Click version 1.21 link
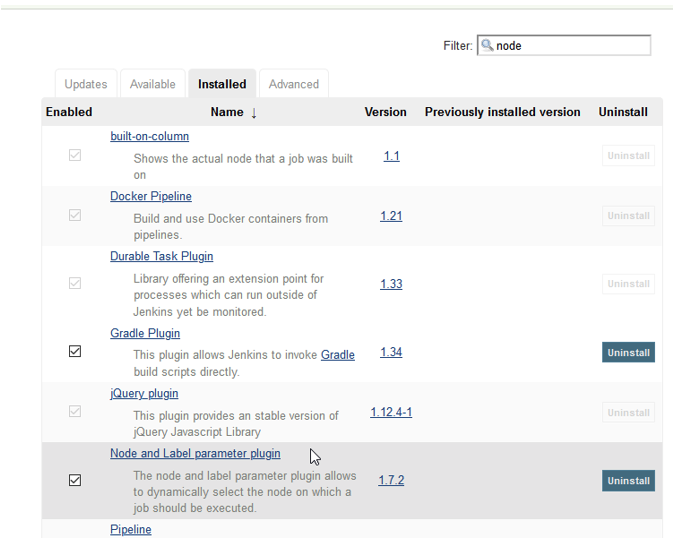 click(391, 216)
